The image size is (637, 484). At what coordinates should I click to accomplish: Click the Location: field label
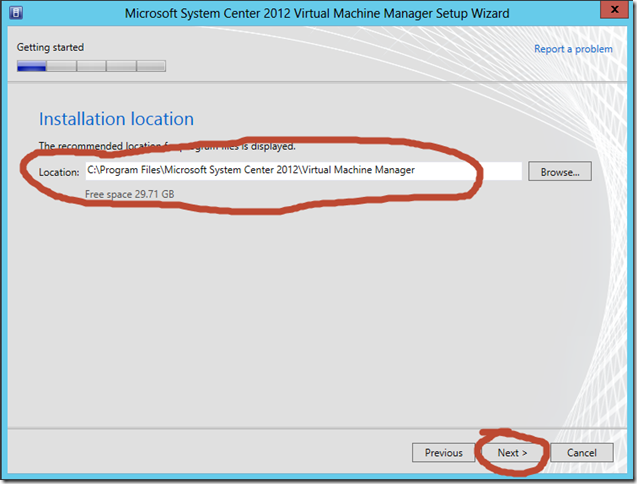coord(59,172)
